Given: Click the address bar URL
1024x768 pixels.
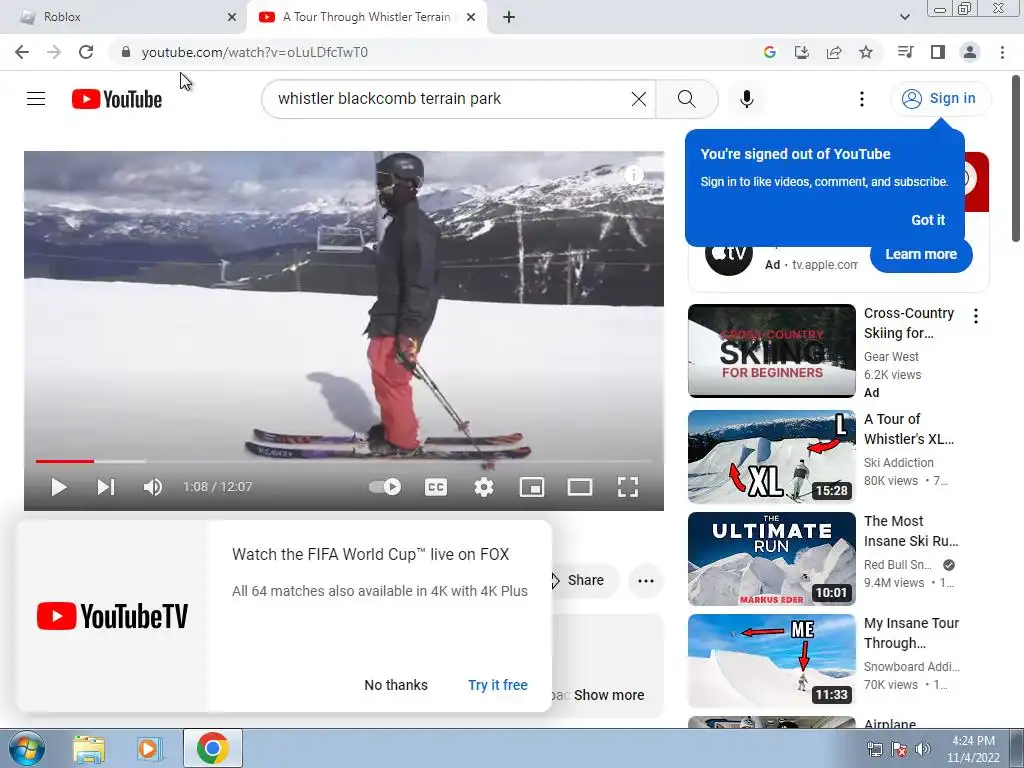Looking at the screenshot, I should tap(255, 52).
